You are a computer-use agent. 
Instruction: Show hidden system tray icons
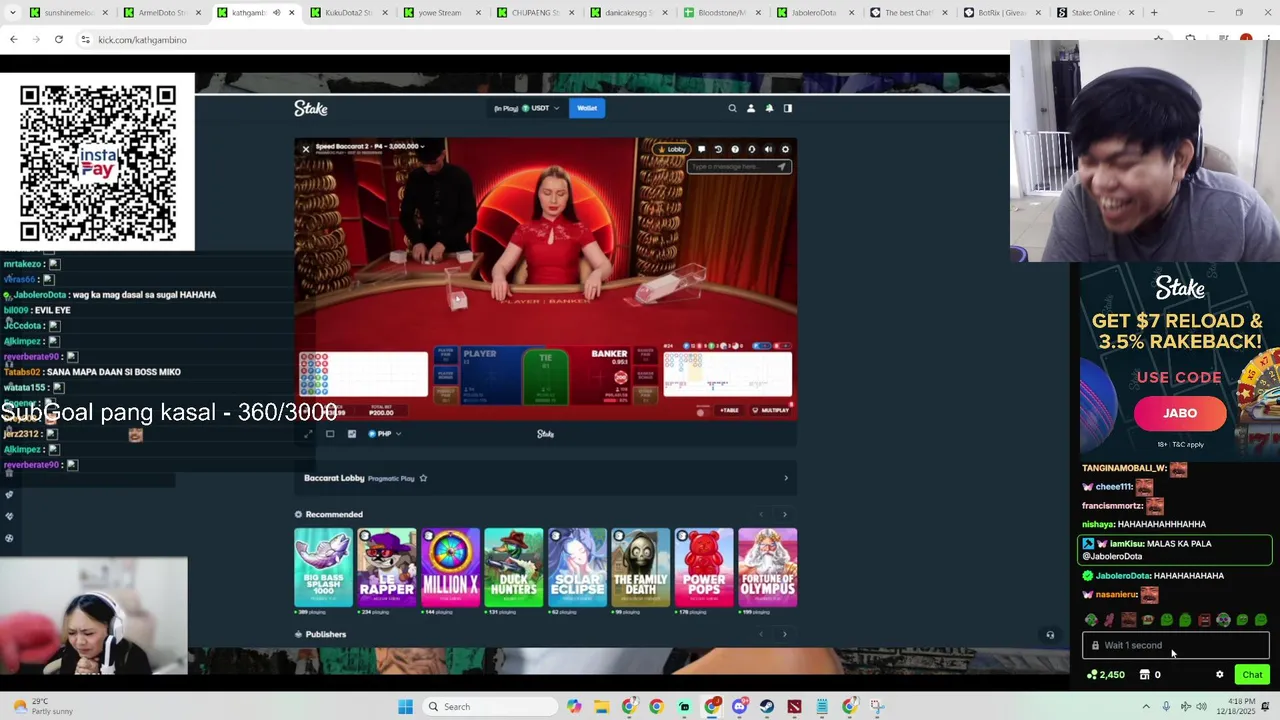[1146, 707]
